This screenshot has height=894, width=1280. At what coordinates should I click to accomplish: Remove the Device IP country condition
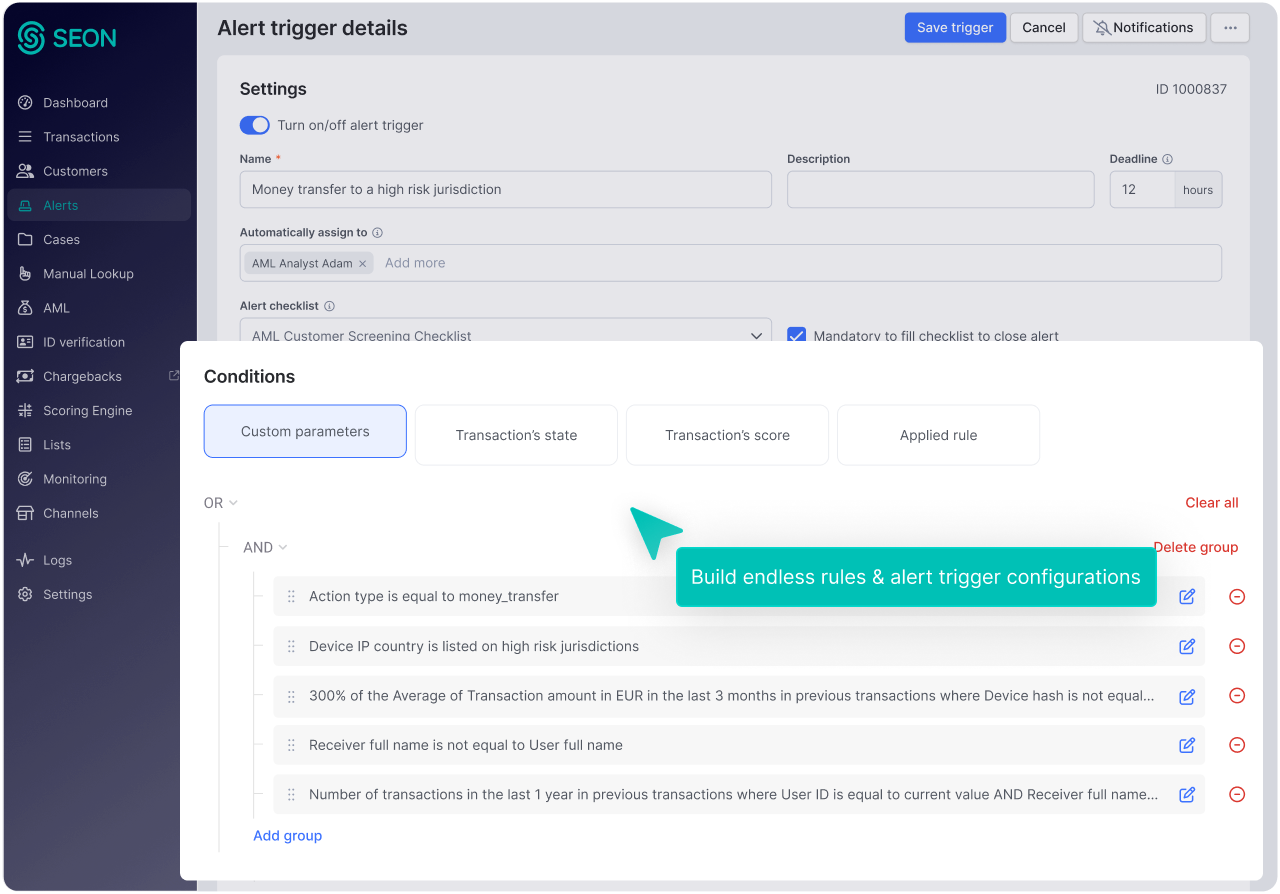pos(1237,646)
